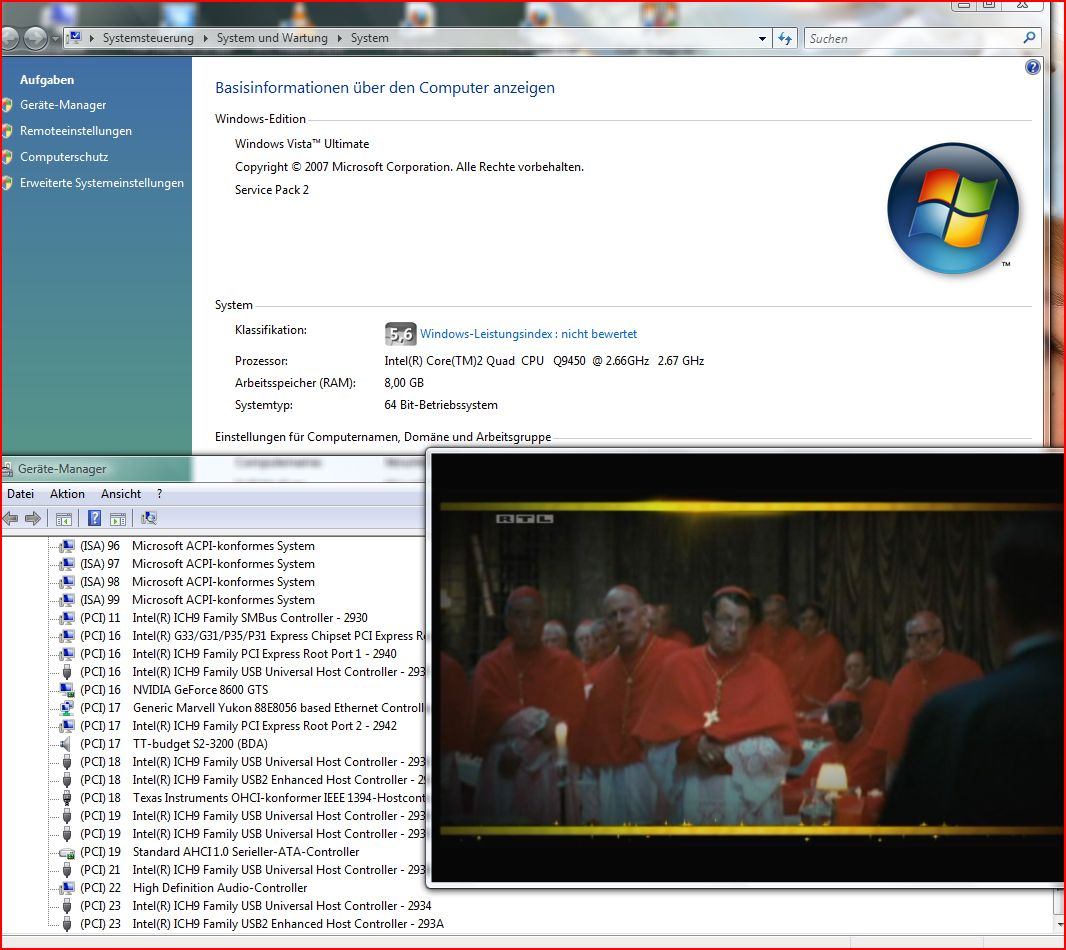The image size is (1066, 950).
Task: Open Remoteeinstellungen link
Action: pyautogui.click(x=76, y=131)
